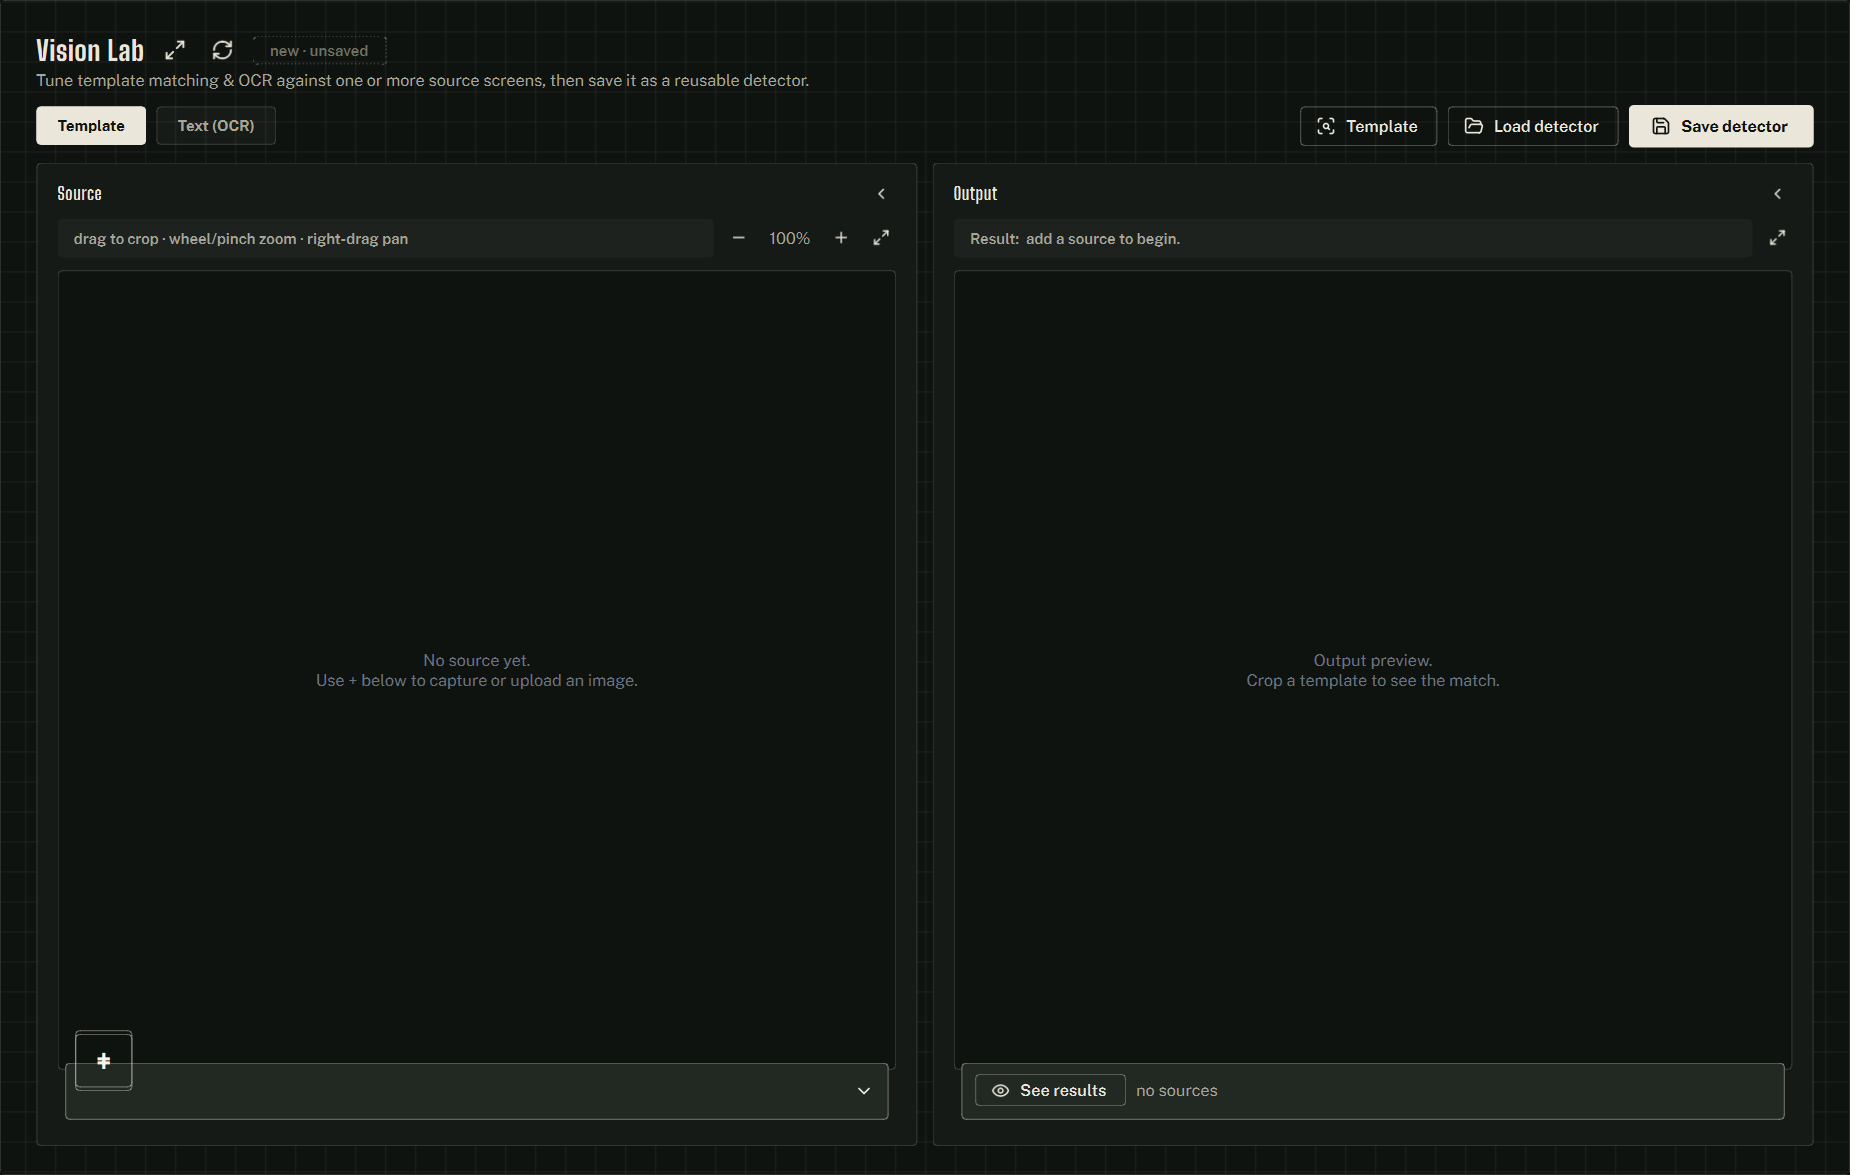The image size is (1850, 1175).
Task: Collapse the Source panel chevron
Action: 881,194
